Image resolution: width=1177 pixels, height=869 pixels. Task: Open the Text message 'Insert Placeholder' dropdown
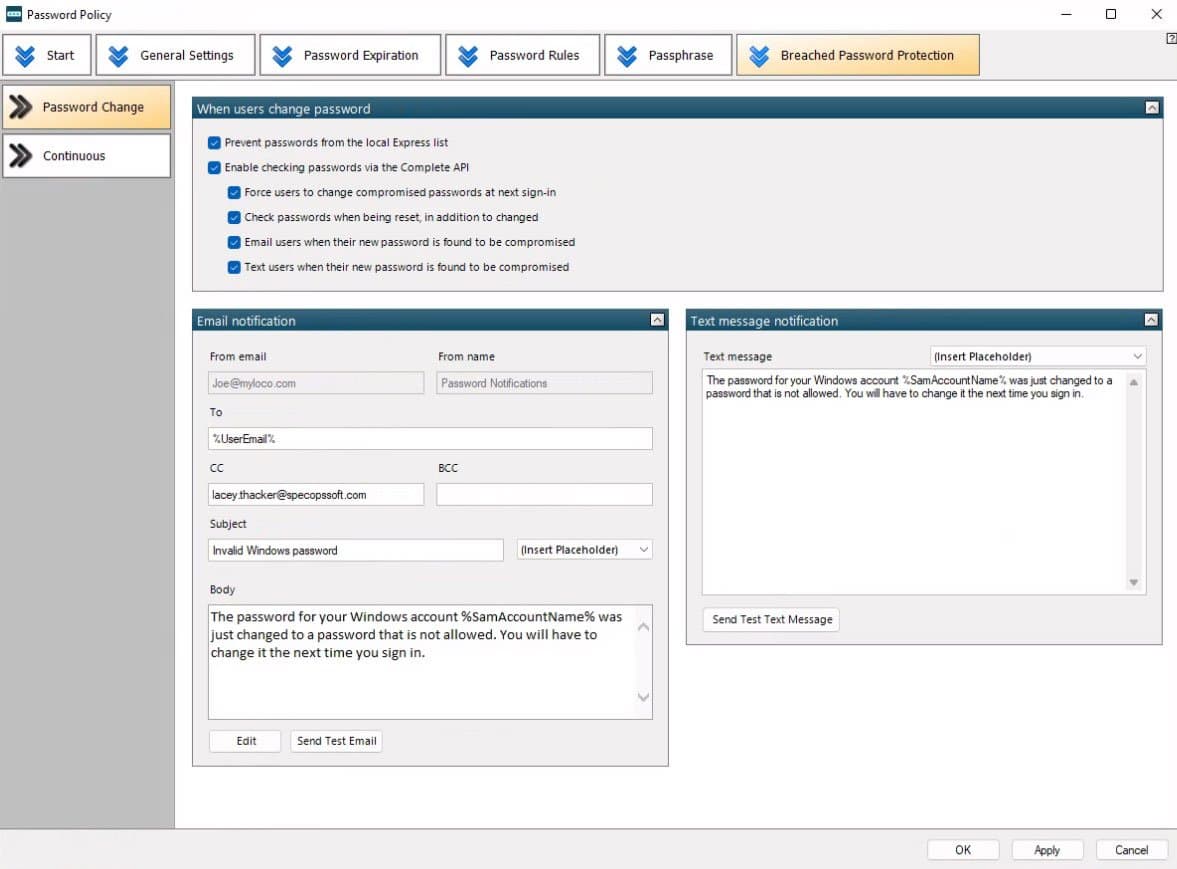[1037, 356]
